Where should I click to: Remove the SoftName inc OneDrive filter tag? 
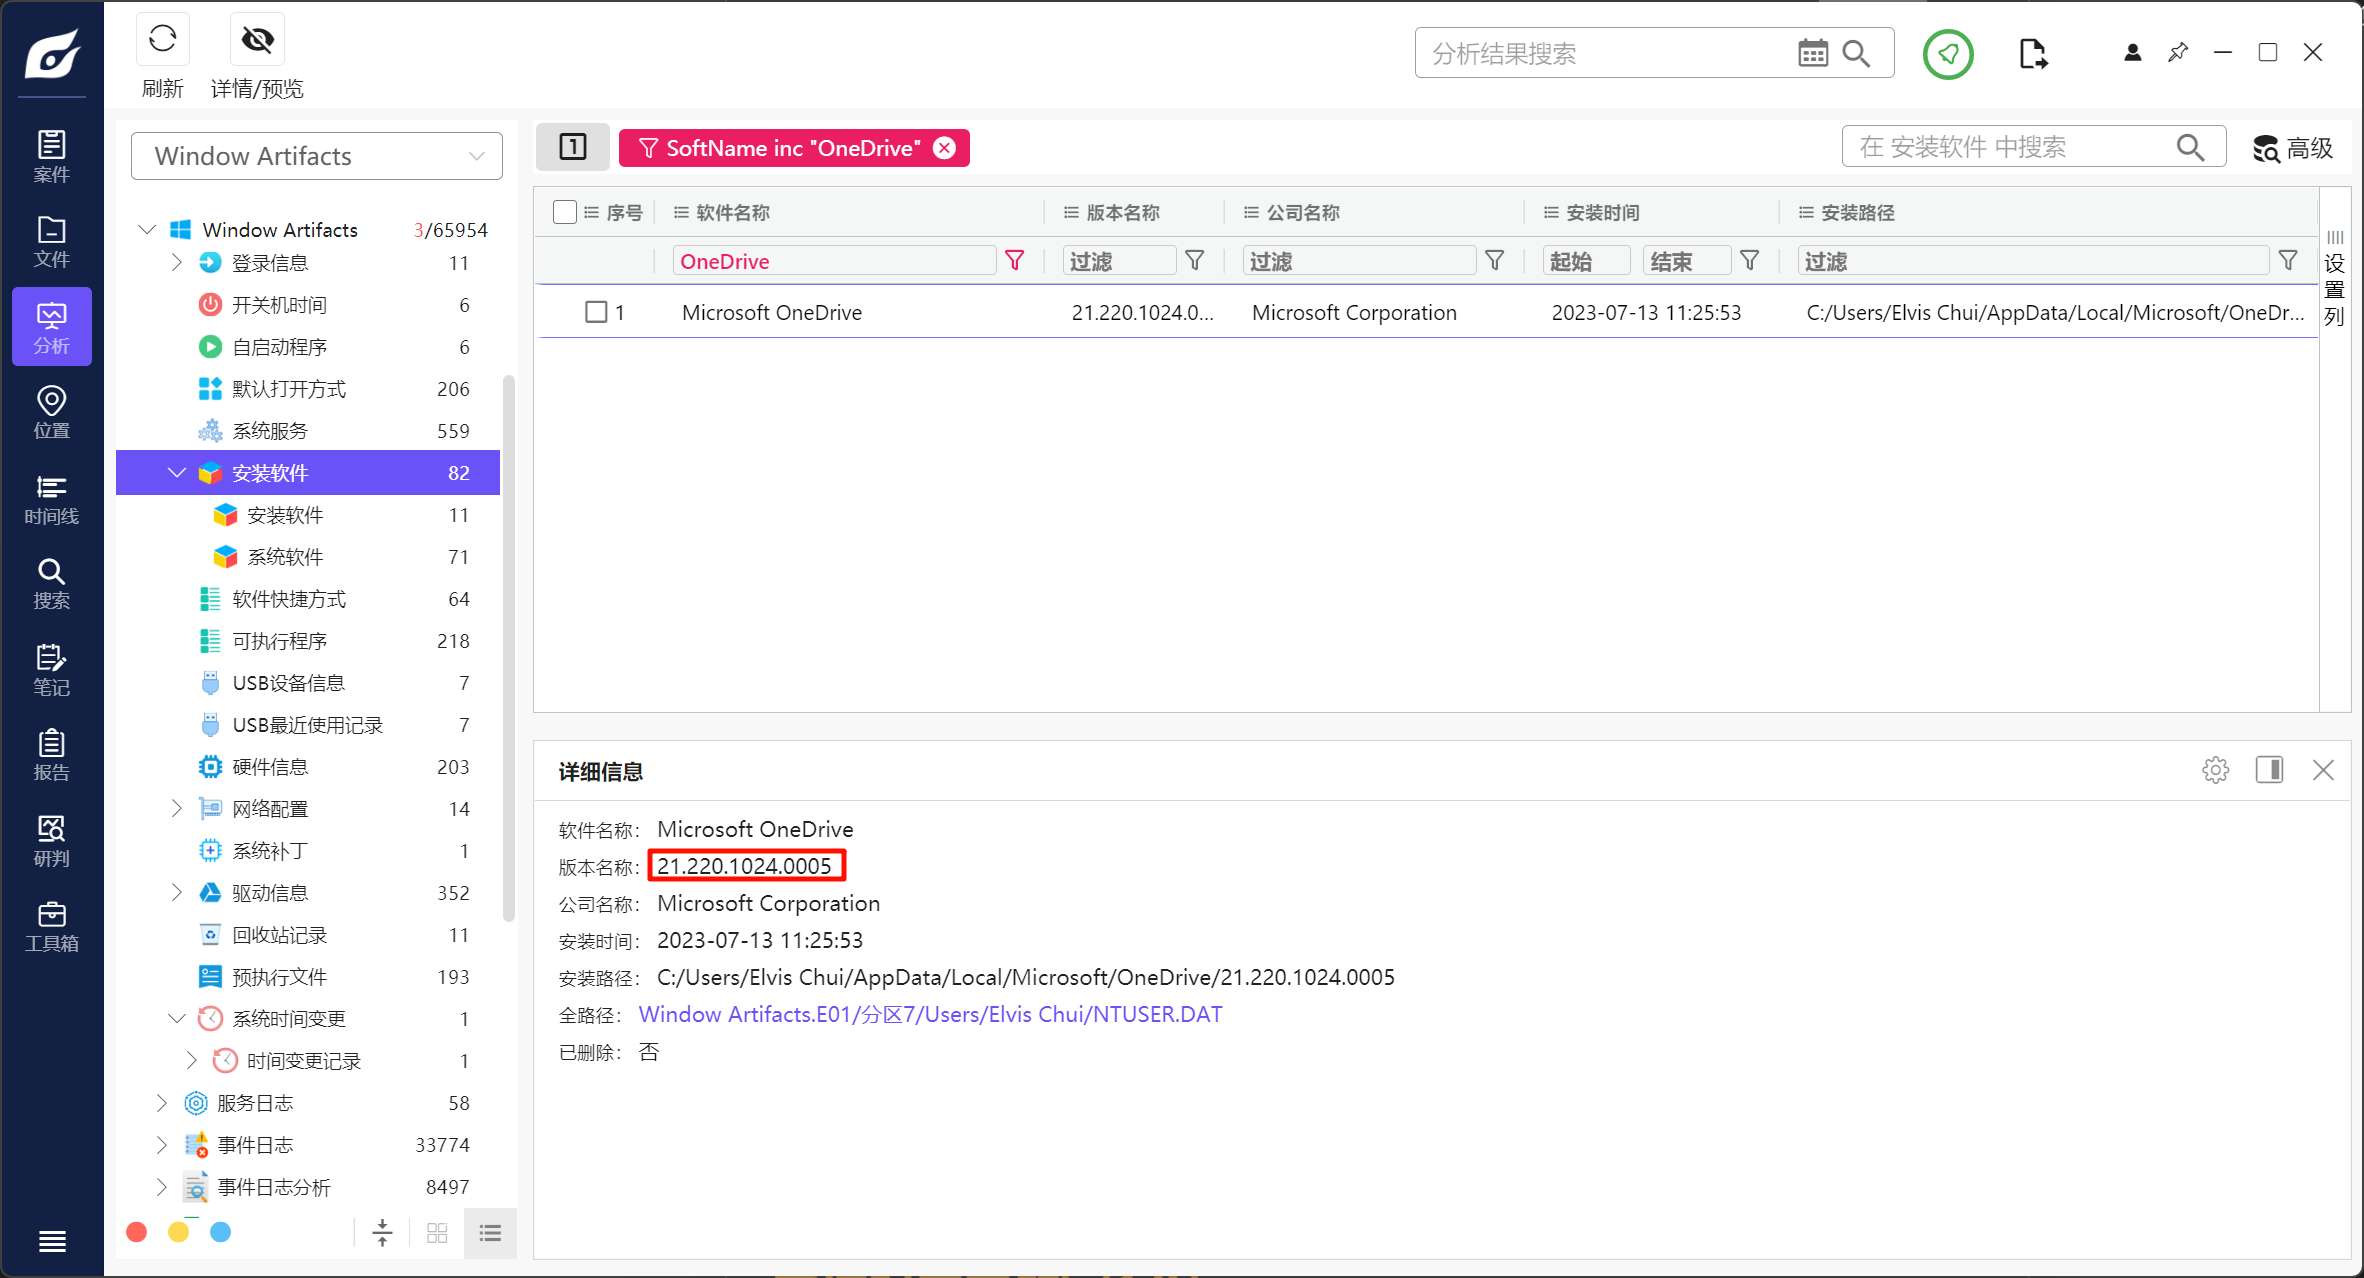click(944, 148)
